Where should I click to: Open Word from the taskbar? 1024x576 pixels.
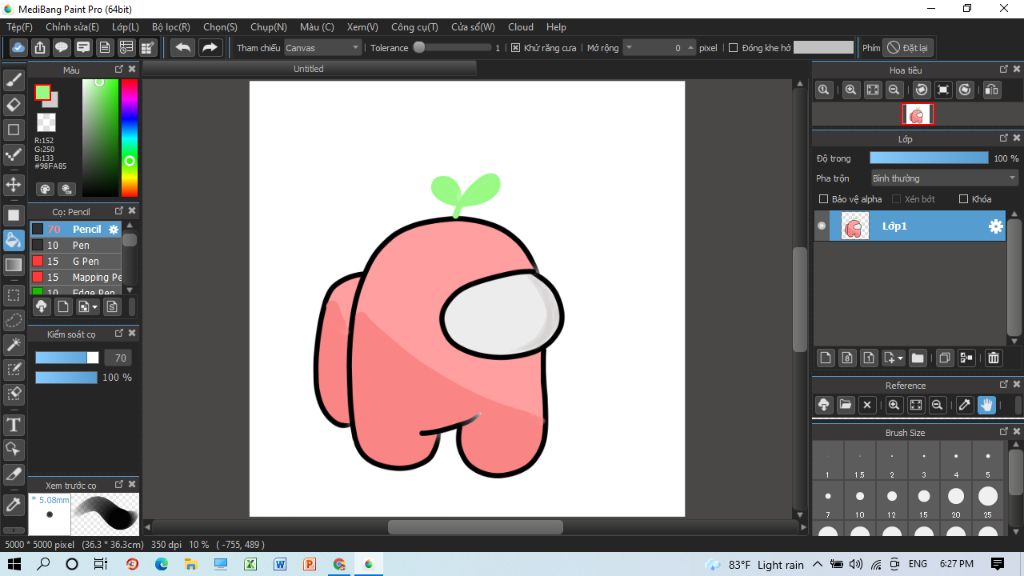pos(280,564)
